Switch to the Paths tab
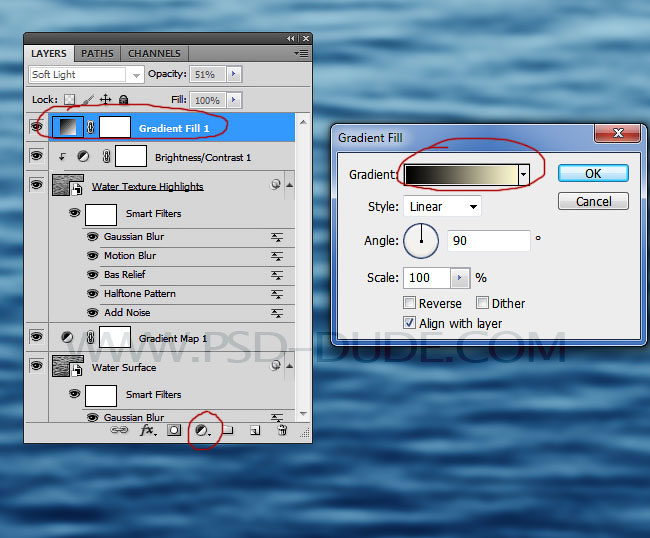Viewport: 650px width, 538px height. 97,53
